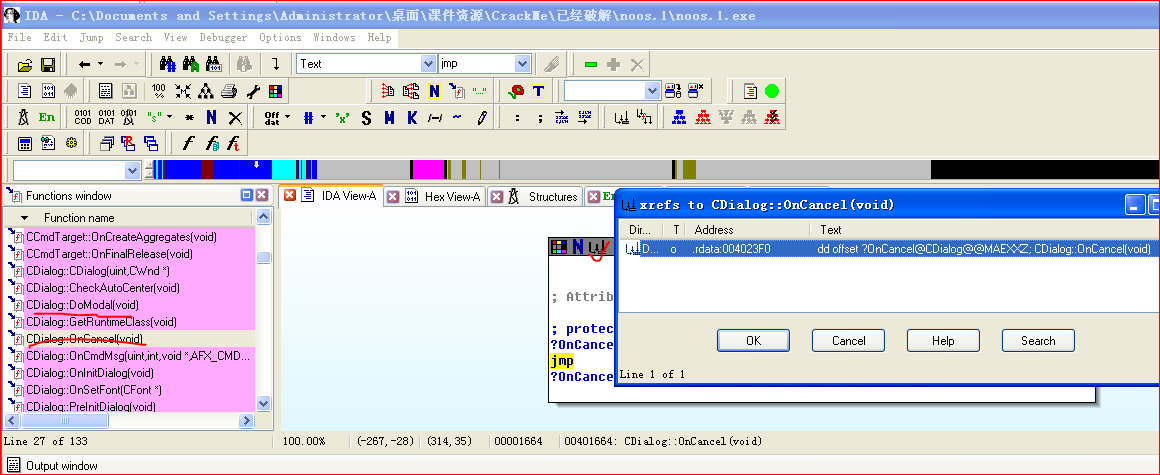Open a file using the folder icon

[x=25, y=64]
